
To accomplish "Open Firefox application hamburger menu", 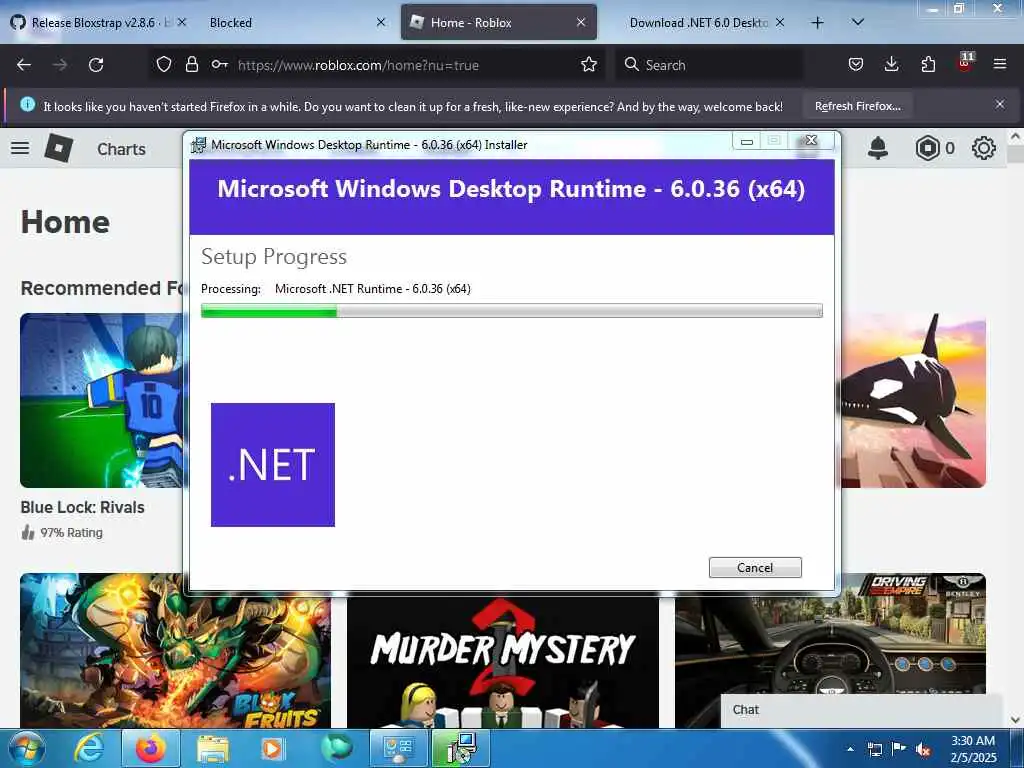I will [1000, 65].
